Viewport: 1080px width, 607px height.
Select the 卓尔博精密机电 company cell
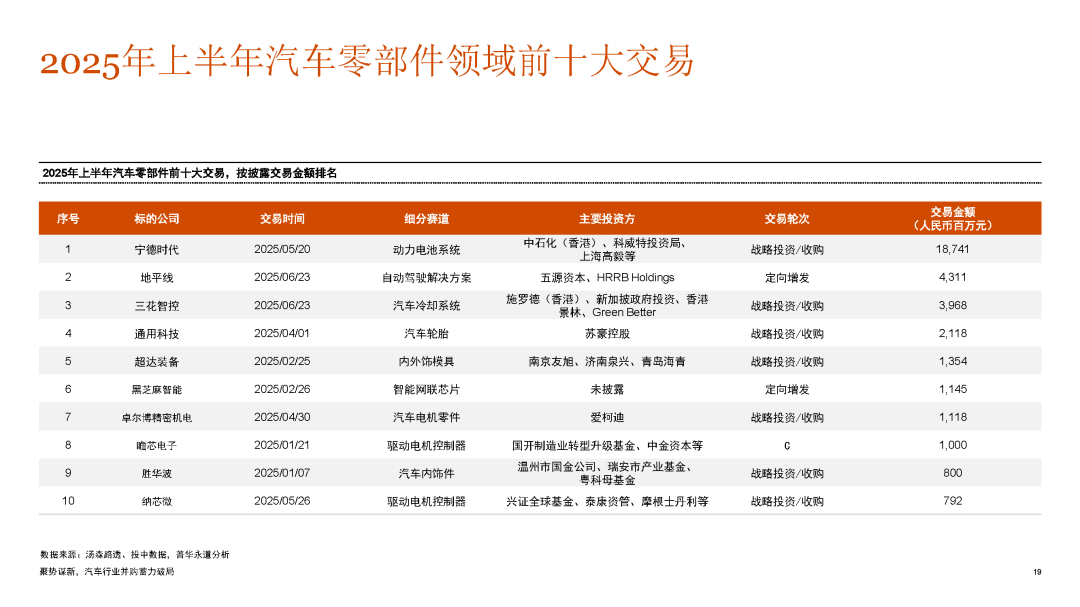tap(156, 418)
